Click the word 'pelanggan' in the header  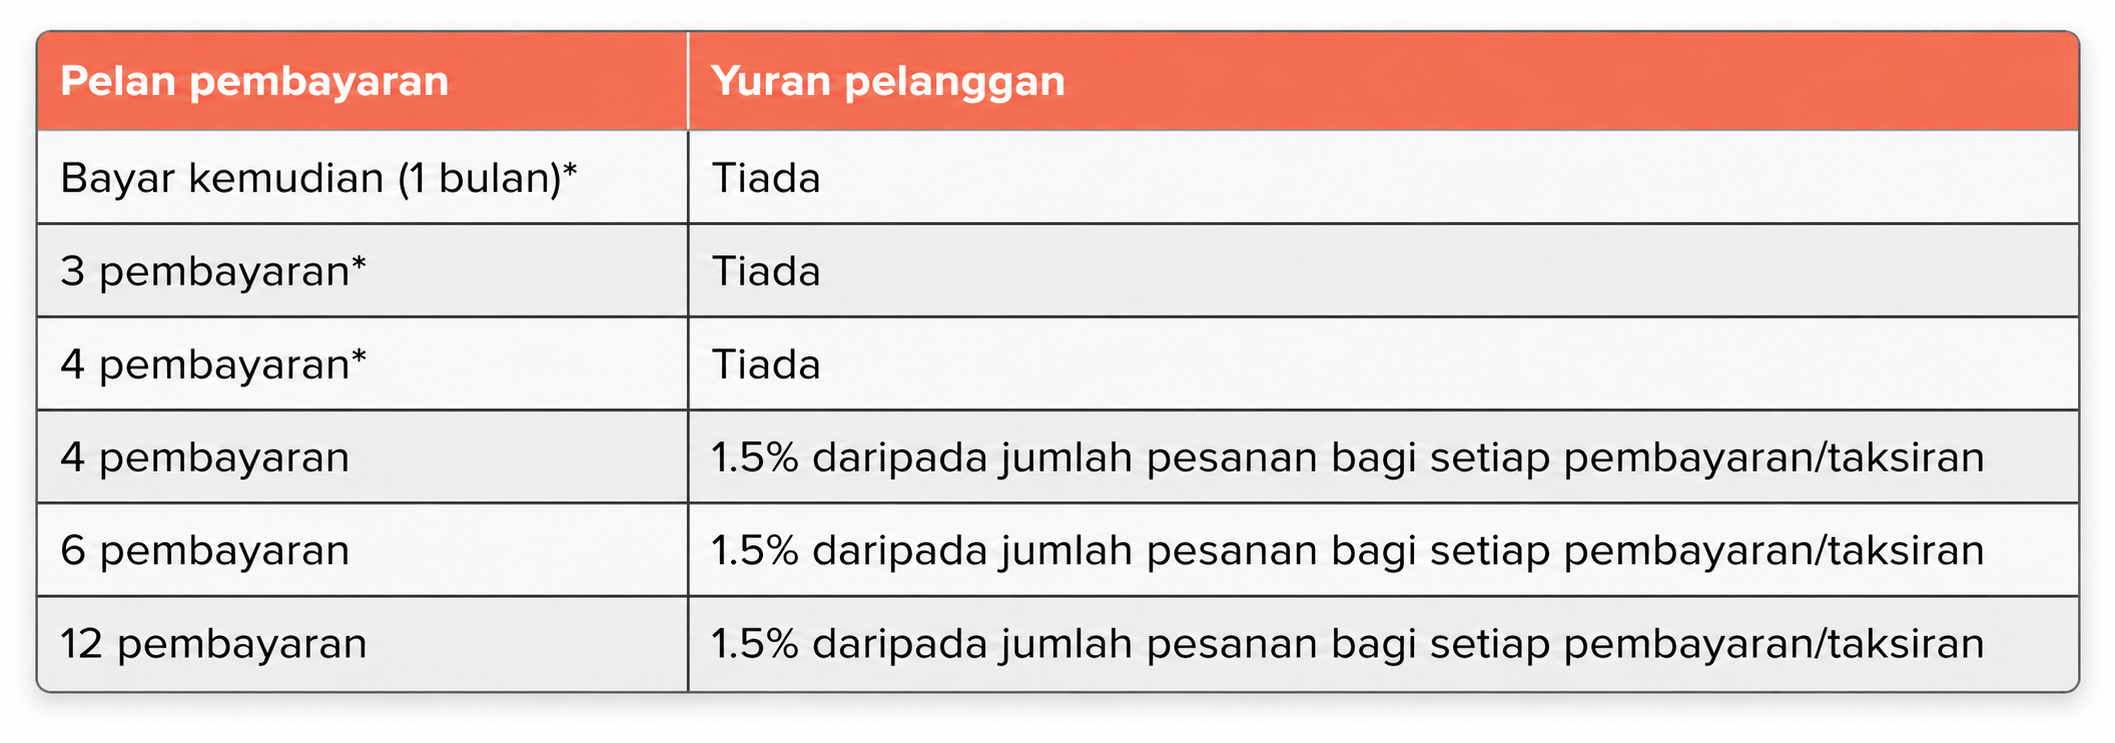pos(955,82)
